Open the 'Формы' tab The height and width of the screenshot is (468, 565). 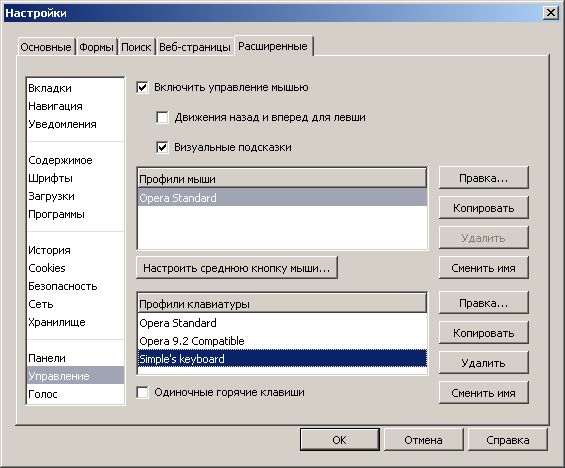(x=97, y=47)
